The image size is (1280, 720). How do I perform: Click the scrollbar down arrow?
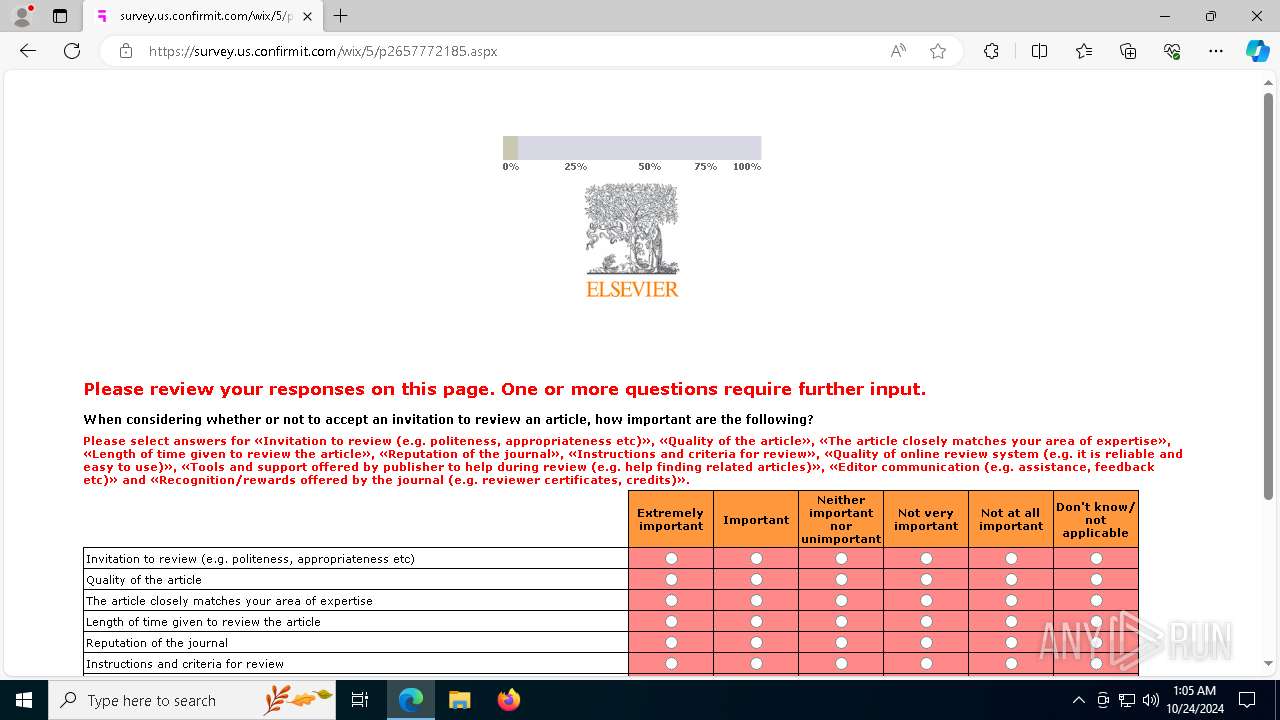(x=1268, y=663)
